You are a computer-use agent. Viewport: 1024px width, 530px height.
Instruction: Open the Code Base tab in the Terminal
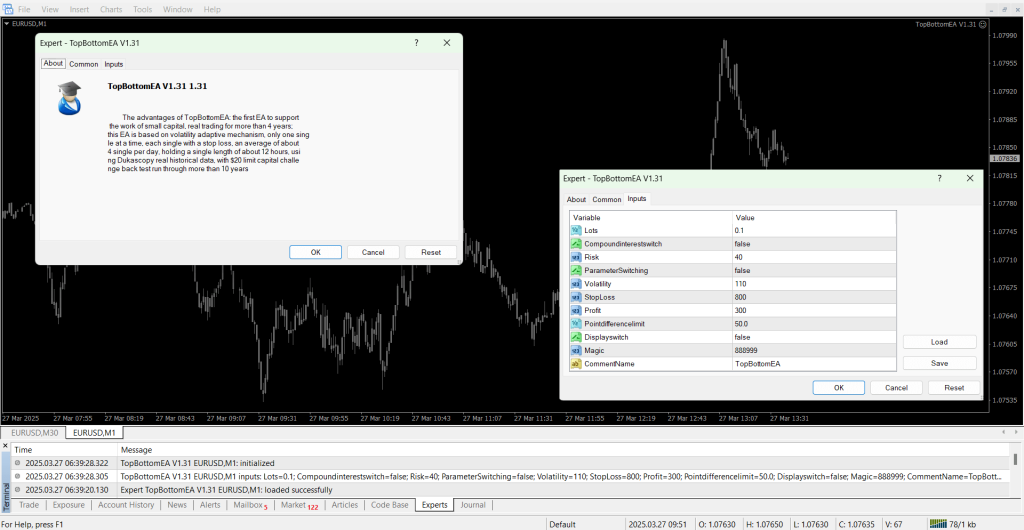pyautogui.click(x=390, y=505)
